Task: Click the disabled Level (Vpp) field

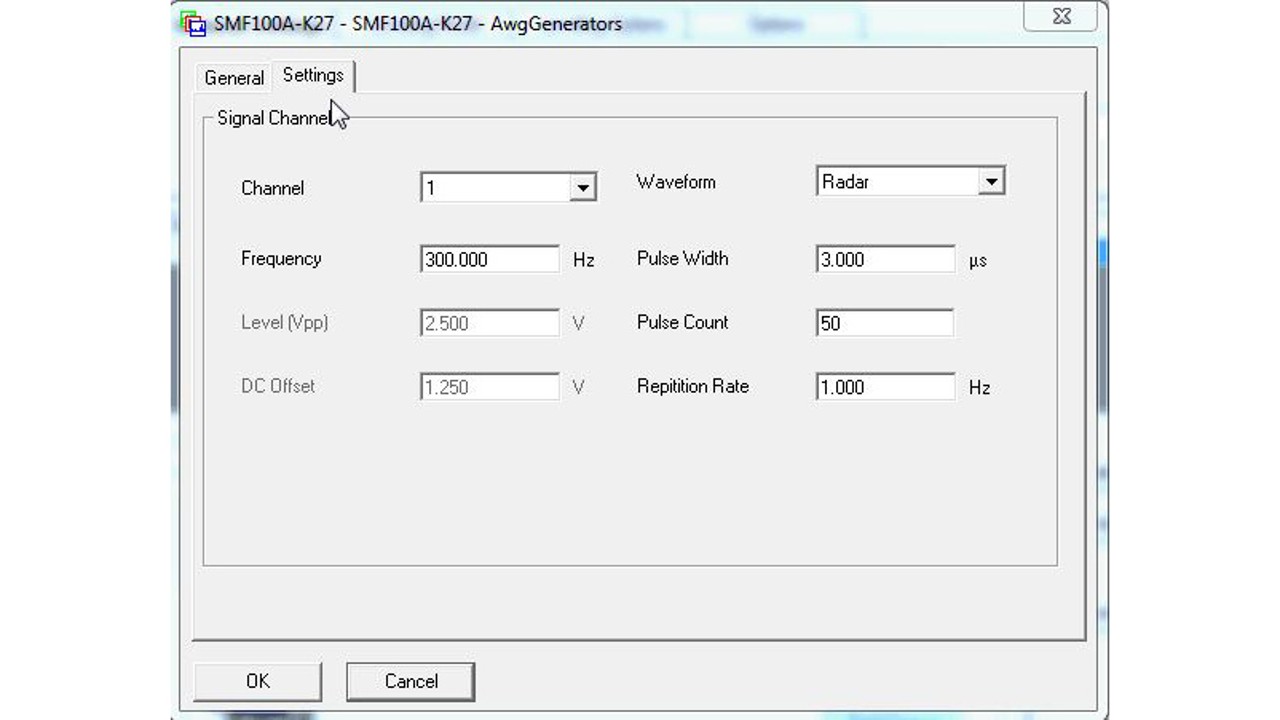Action: click(490, 323)
